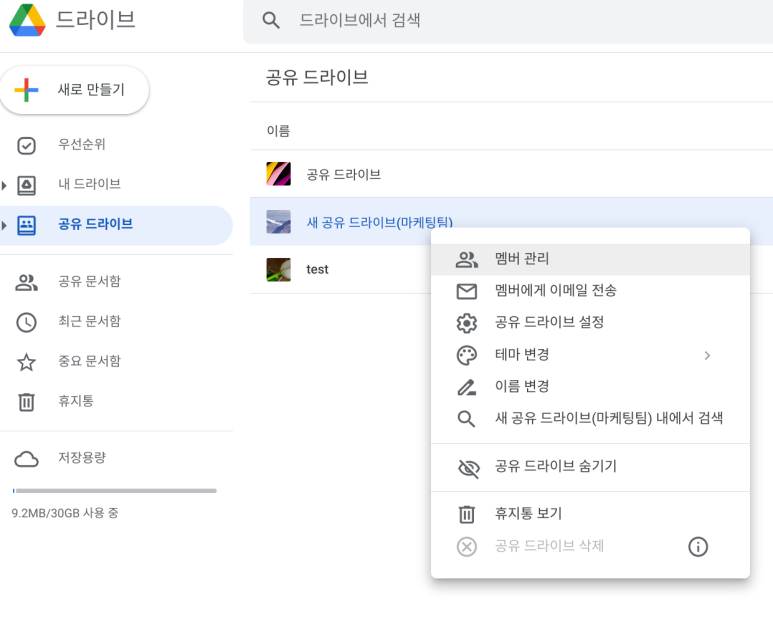Click the search magnifier icon in search bar
Screen dimensions: 773x627
(271, 21)
